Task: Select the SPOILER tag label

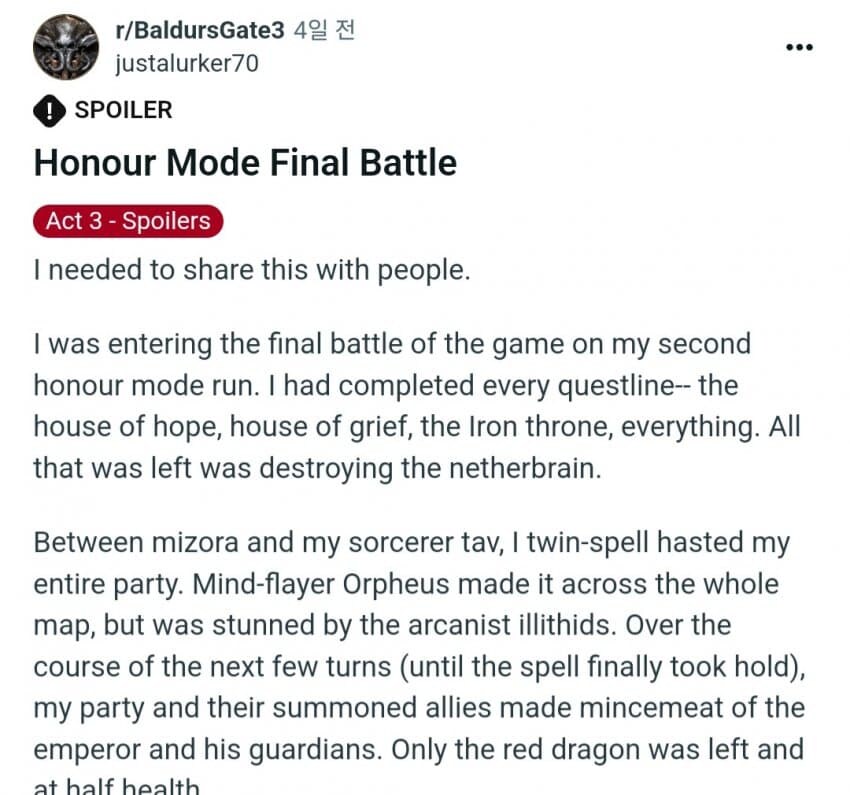Action: point(124,110)
